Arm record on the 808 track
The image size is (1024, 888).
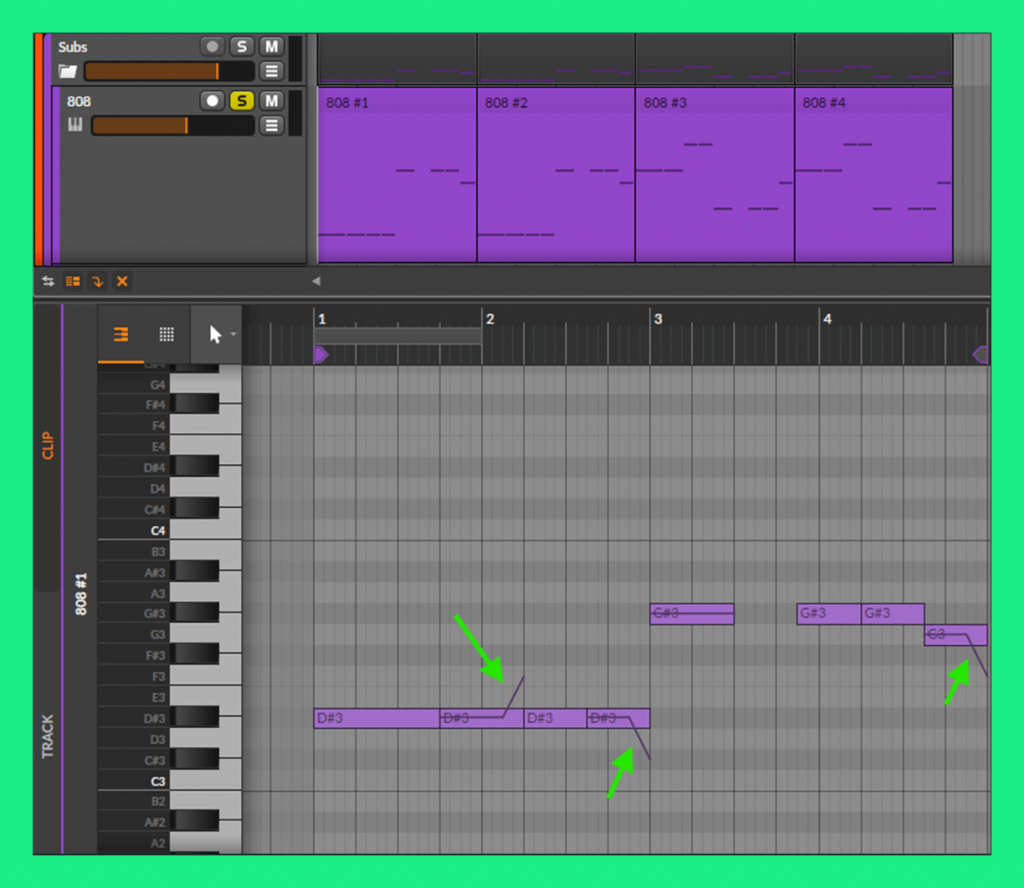[x=212, y=100]
